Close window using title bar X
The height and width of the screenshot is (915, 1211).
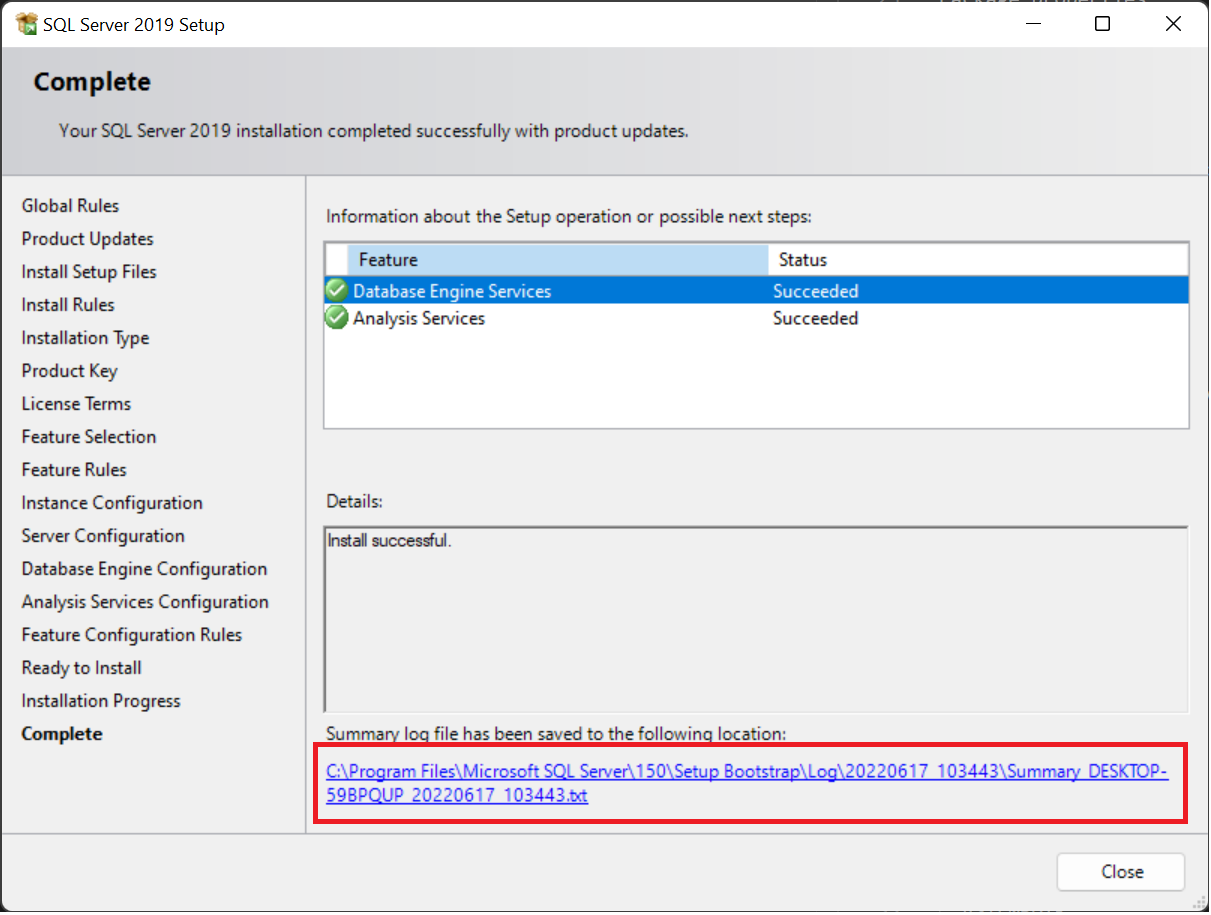(x=1173, y=25)
